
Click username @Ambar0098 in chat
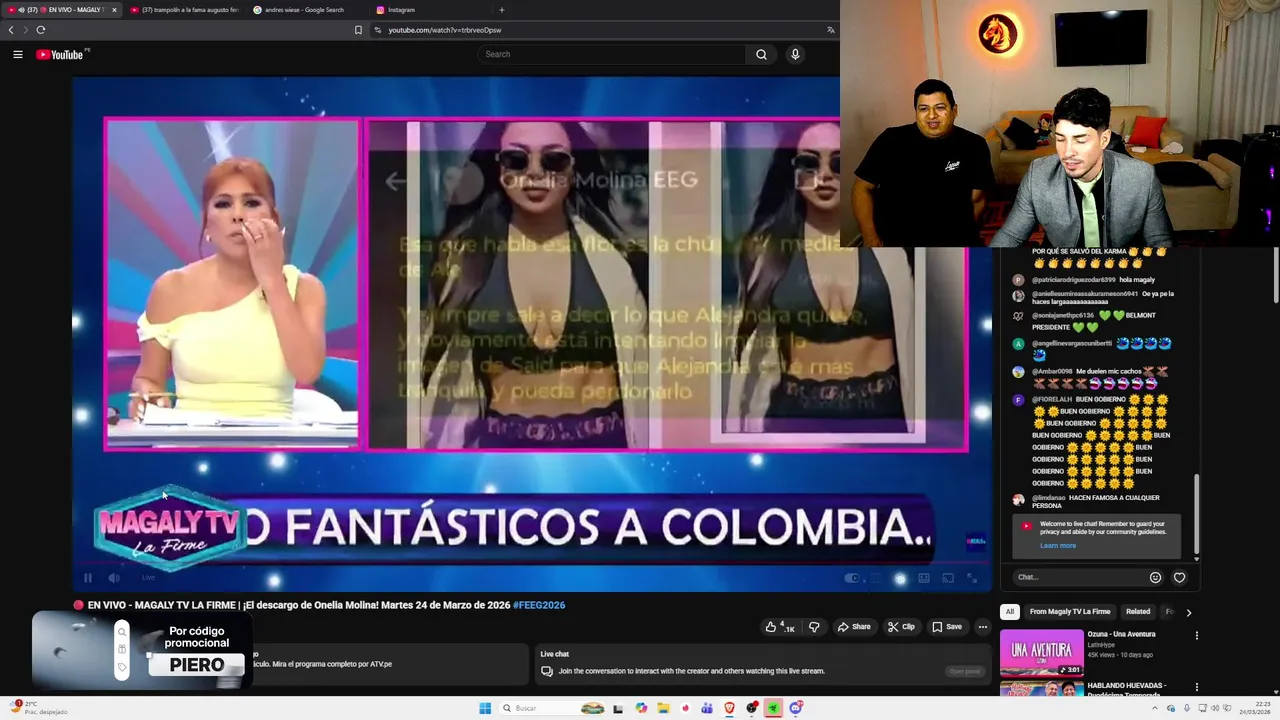1052,371
